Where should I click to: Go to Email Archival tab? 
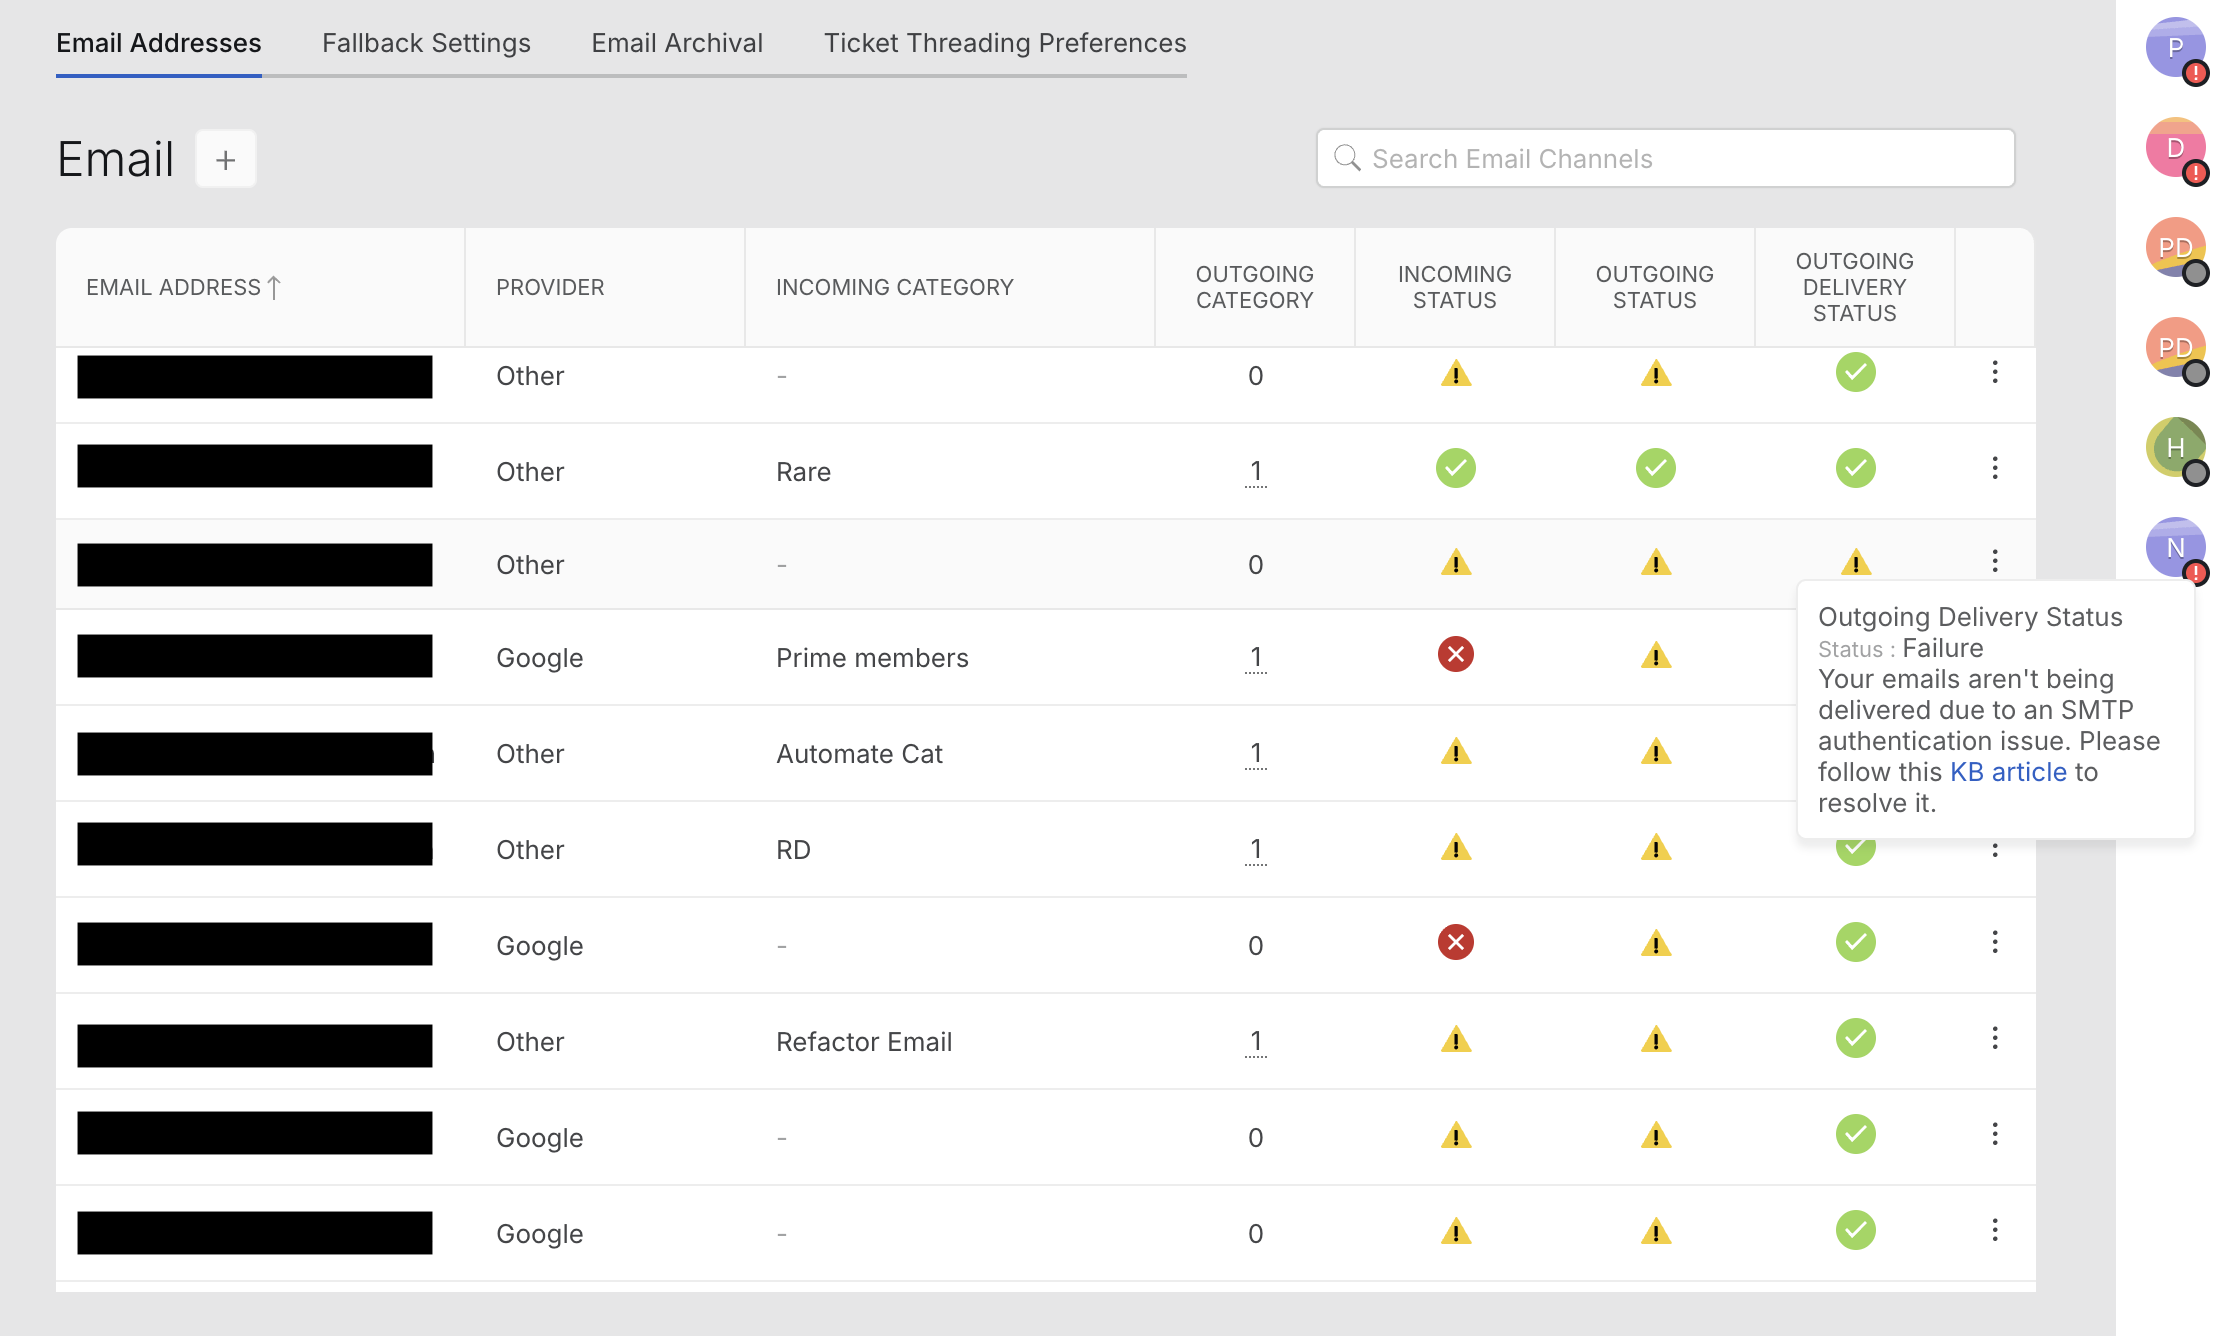click(677, 43)
